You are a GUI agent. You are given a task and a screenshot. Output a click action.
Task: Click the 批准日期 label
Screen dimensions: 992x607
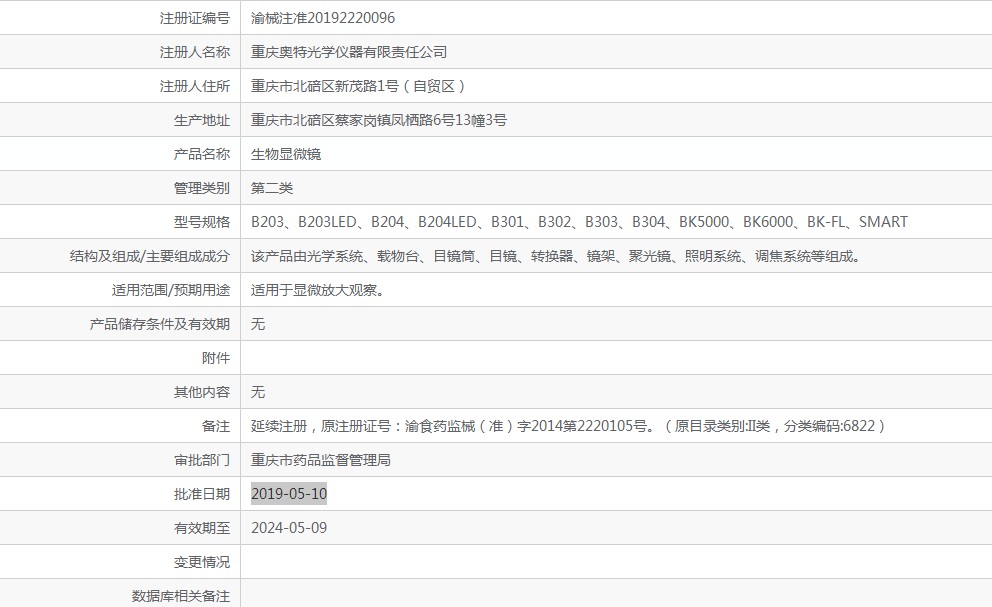pos(202,494)
